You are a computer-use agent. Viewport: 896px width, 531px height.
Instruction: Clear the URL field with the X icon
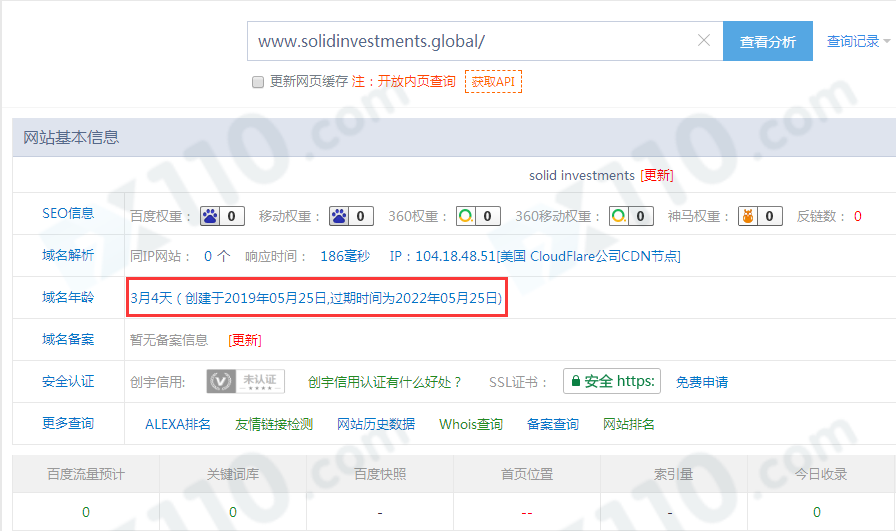tap(703, 41)
